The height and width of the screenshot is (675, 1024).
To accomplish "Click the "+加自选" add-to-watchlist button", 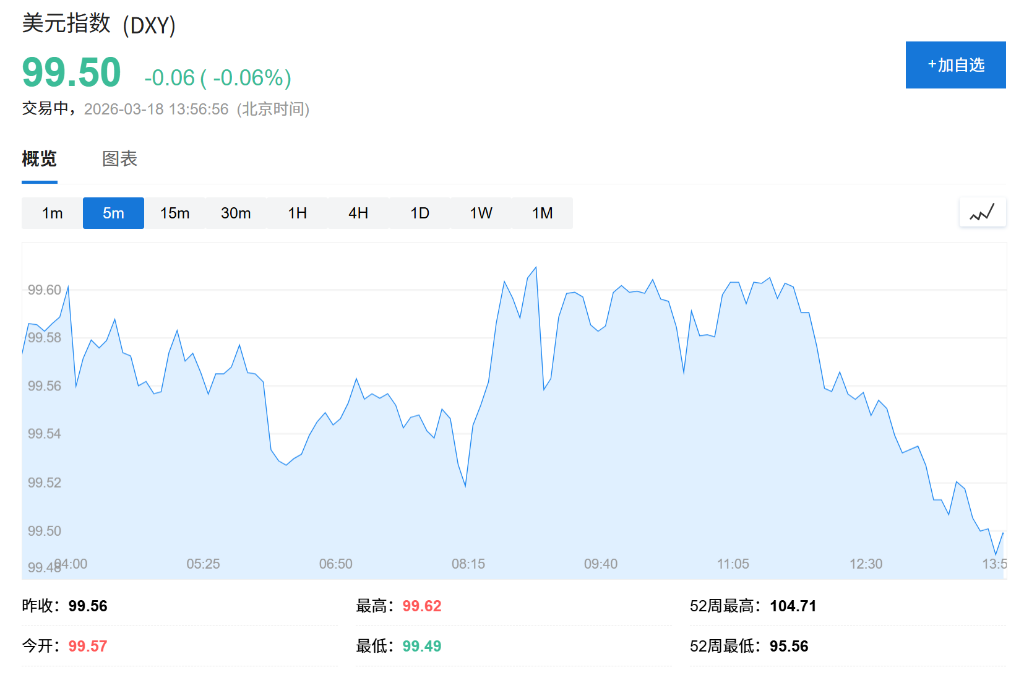I will tap(955, 64).
